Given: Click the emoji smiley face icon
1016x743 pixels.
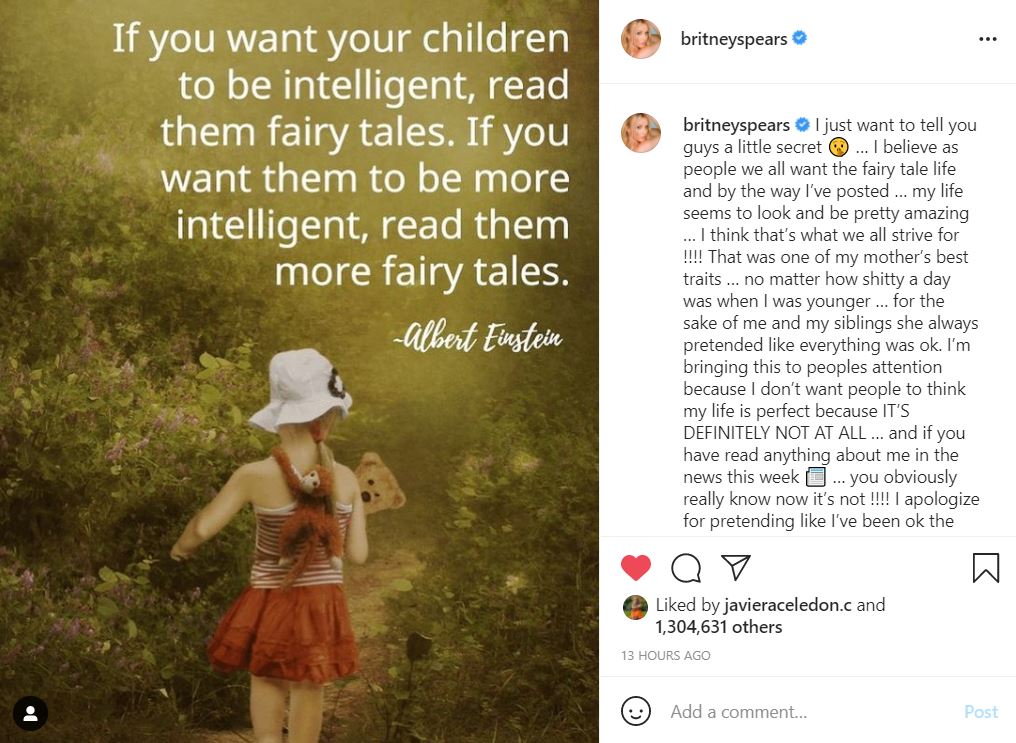Looking at the screenshot, I should (x=636, y=711).
